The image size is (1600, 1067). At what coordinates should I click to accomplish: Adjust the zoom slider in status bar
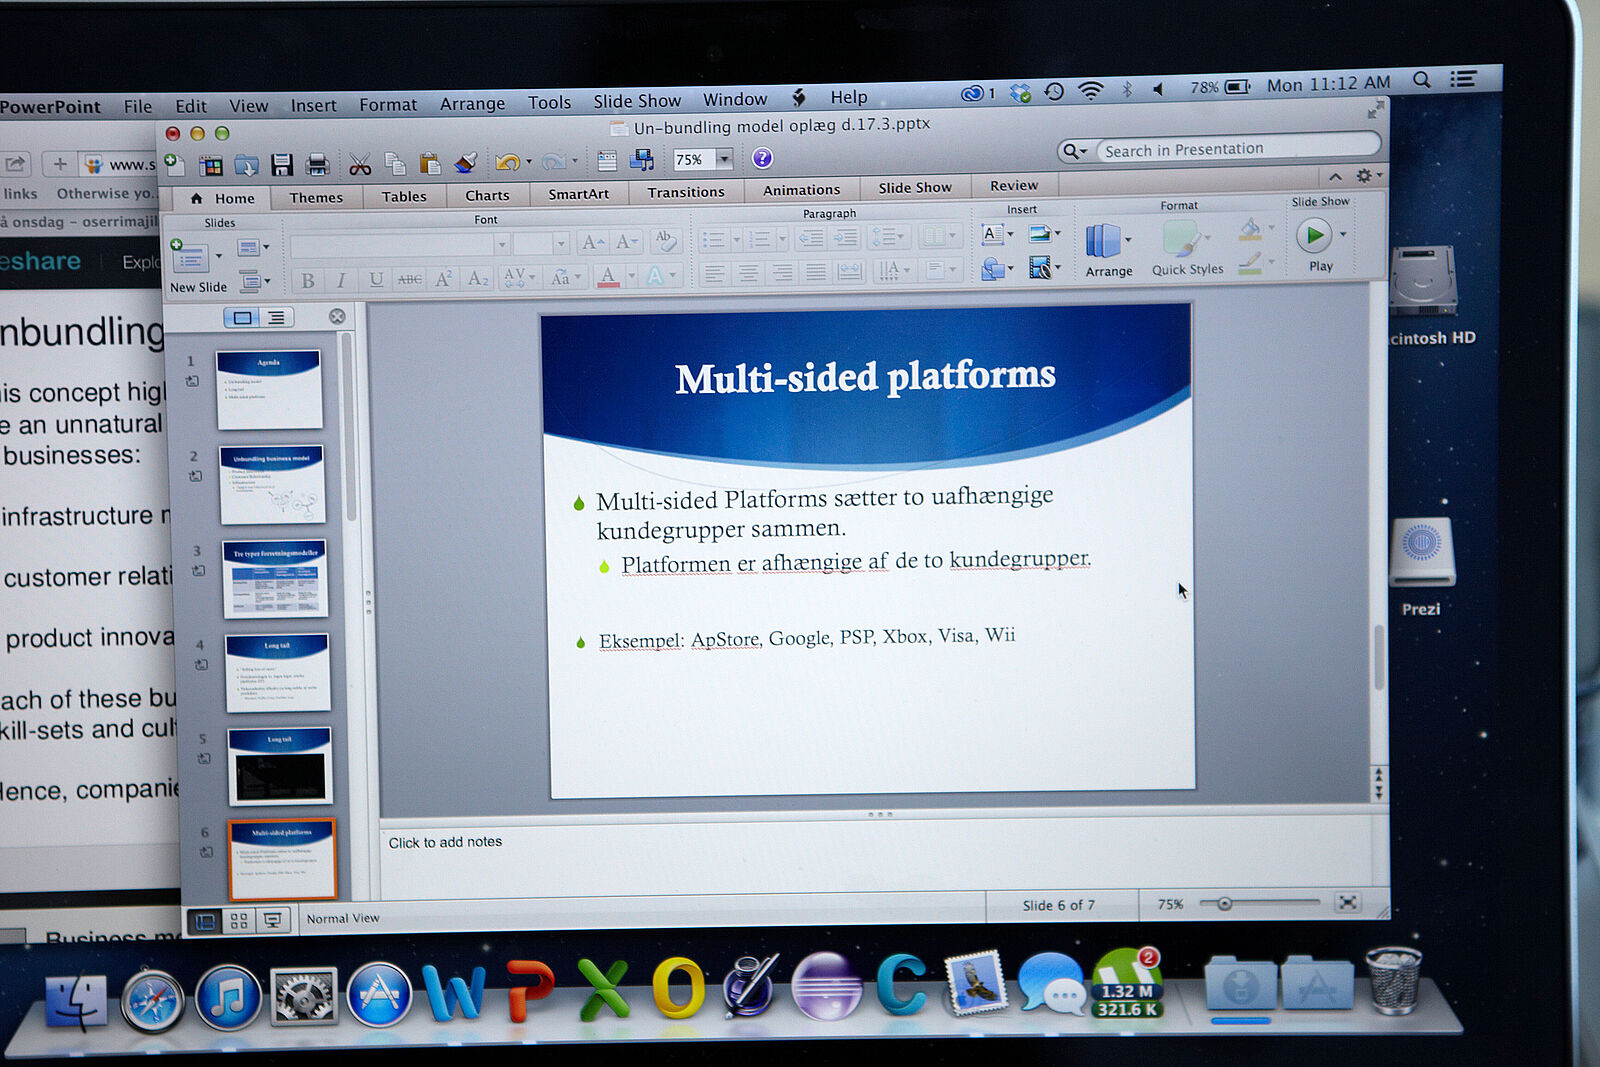point(1224,904)
